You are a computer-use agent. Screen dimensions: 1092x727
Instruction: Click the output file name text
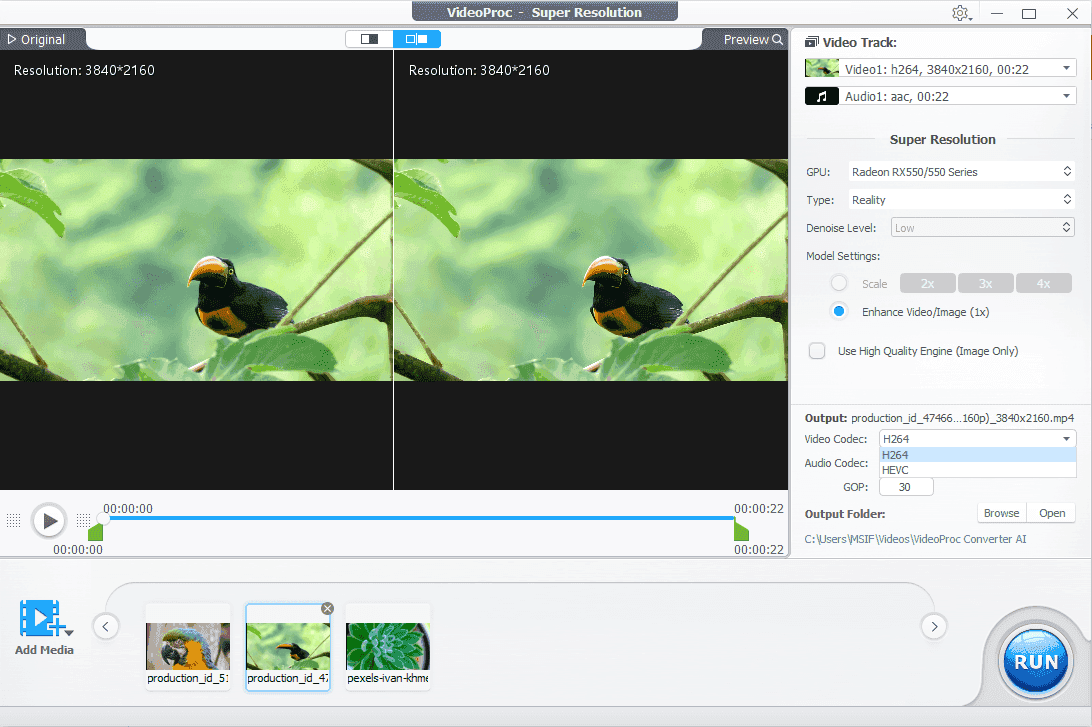pos(962,418)
